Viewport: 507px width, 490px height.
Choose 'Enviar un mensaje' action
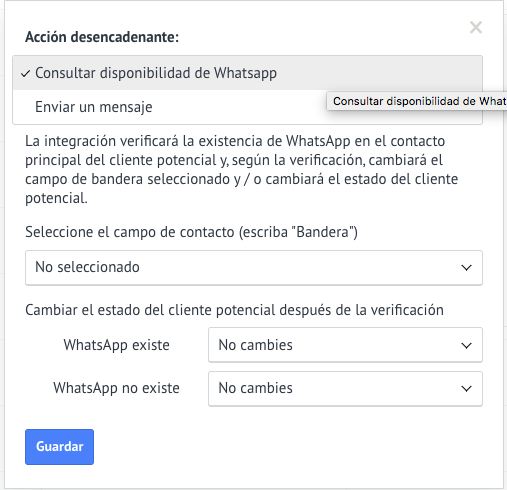tap(247, 107)
